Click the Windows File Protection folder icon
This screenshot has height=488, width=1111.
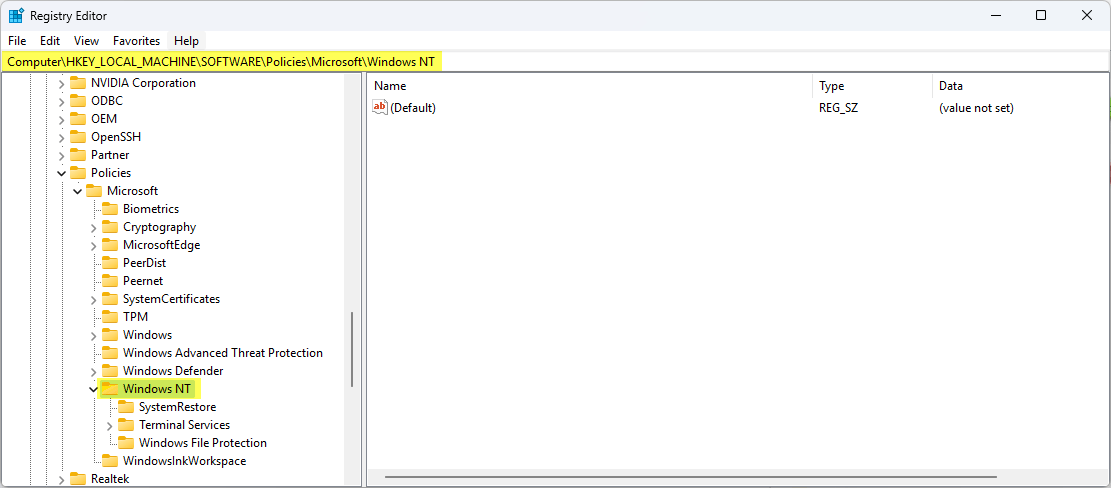[x=125, y=443]
